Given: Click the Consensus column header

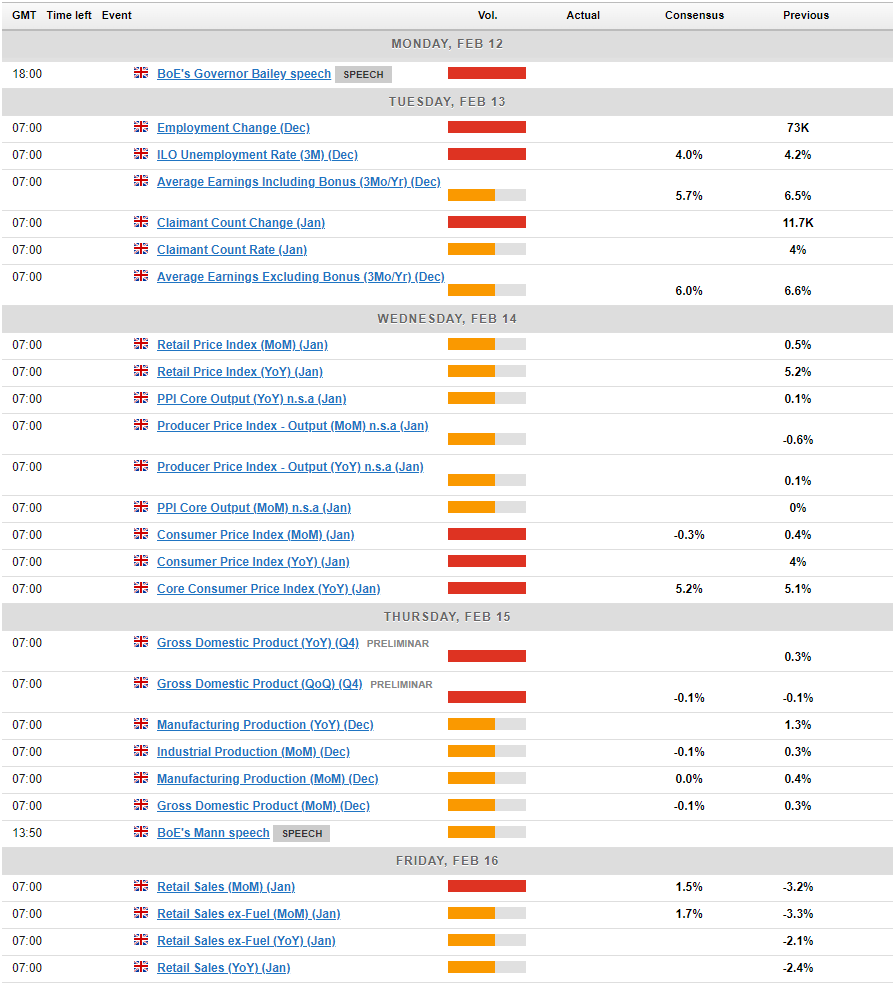Looking at the screenshot, I should coord(694,15).
